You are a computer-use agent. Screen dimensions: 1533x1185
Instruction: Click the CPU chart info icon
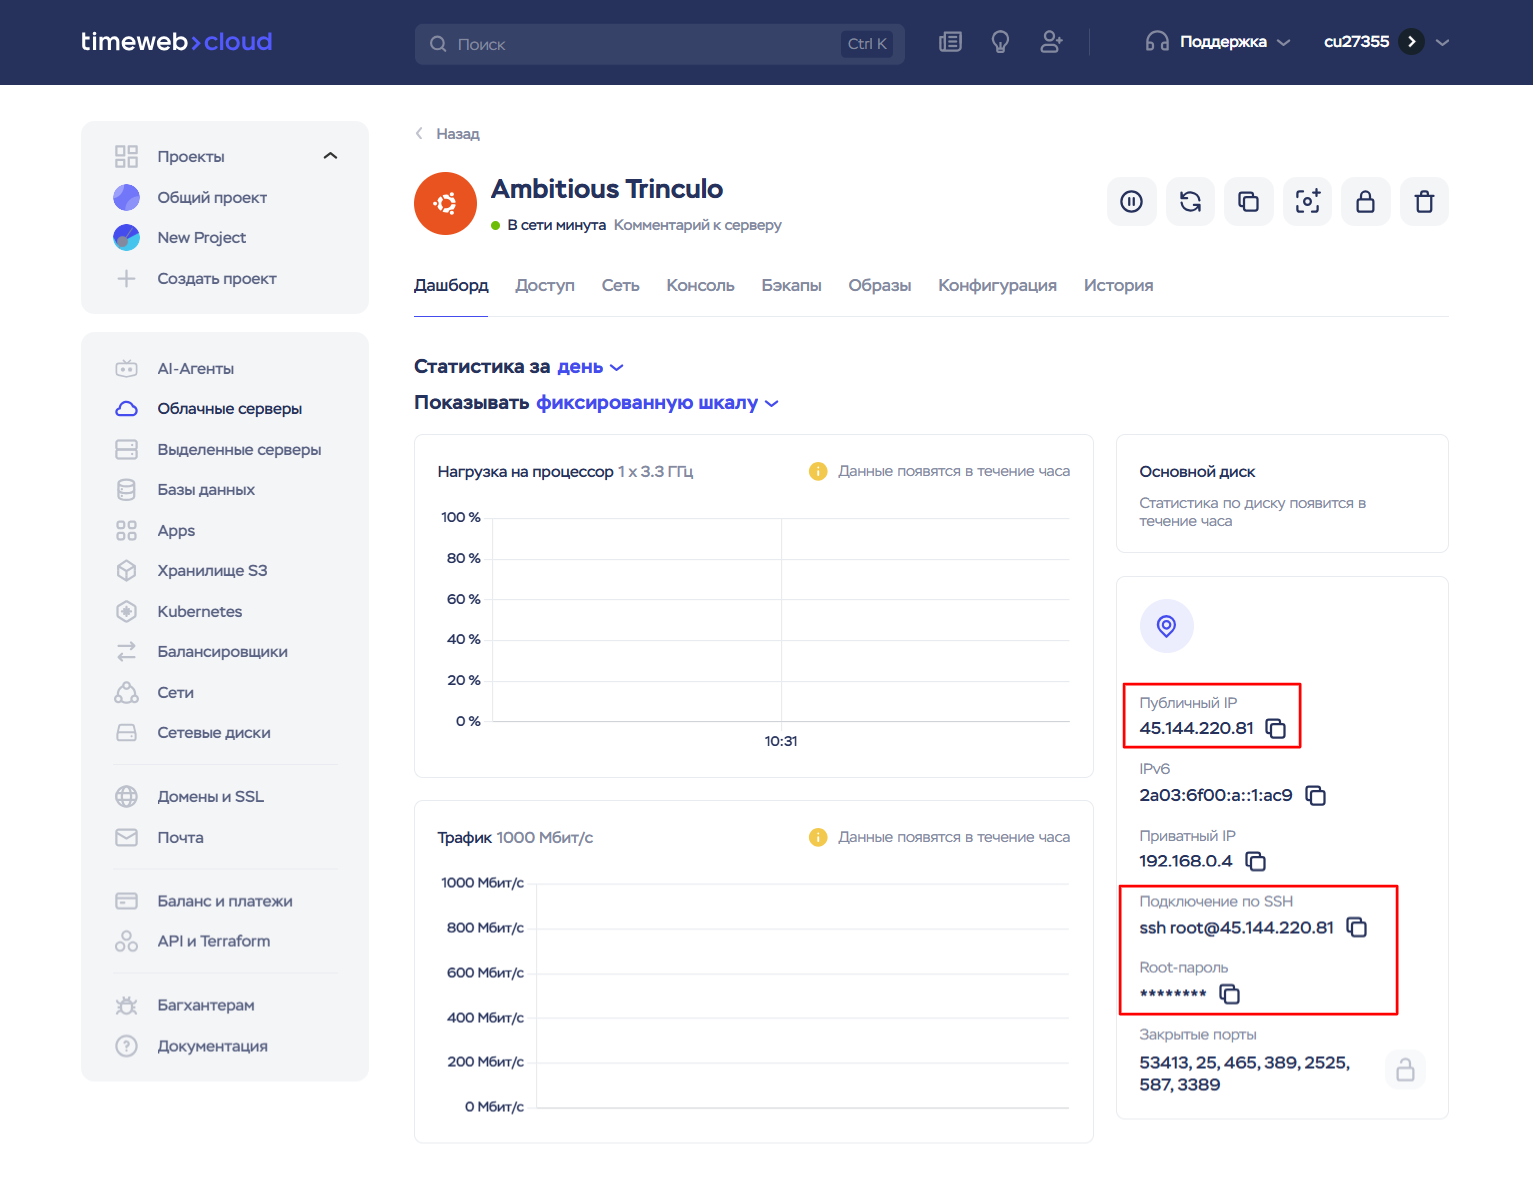pyautogui.click(x=818, y=471)
